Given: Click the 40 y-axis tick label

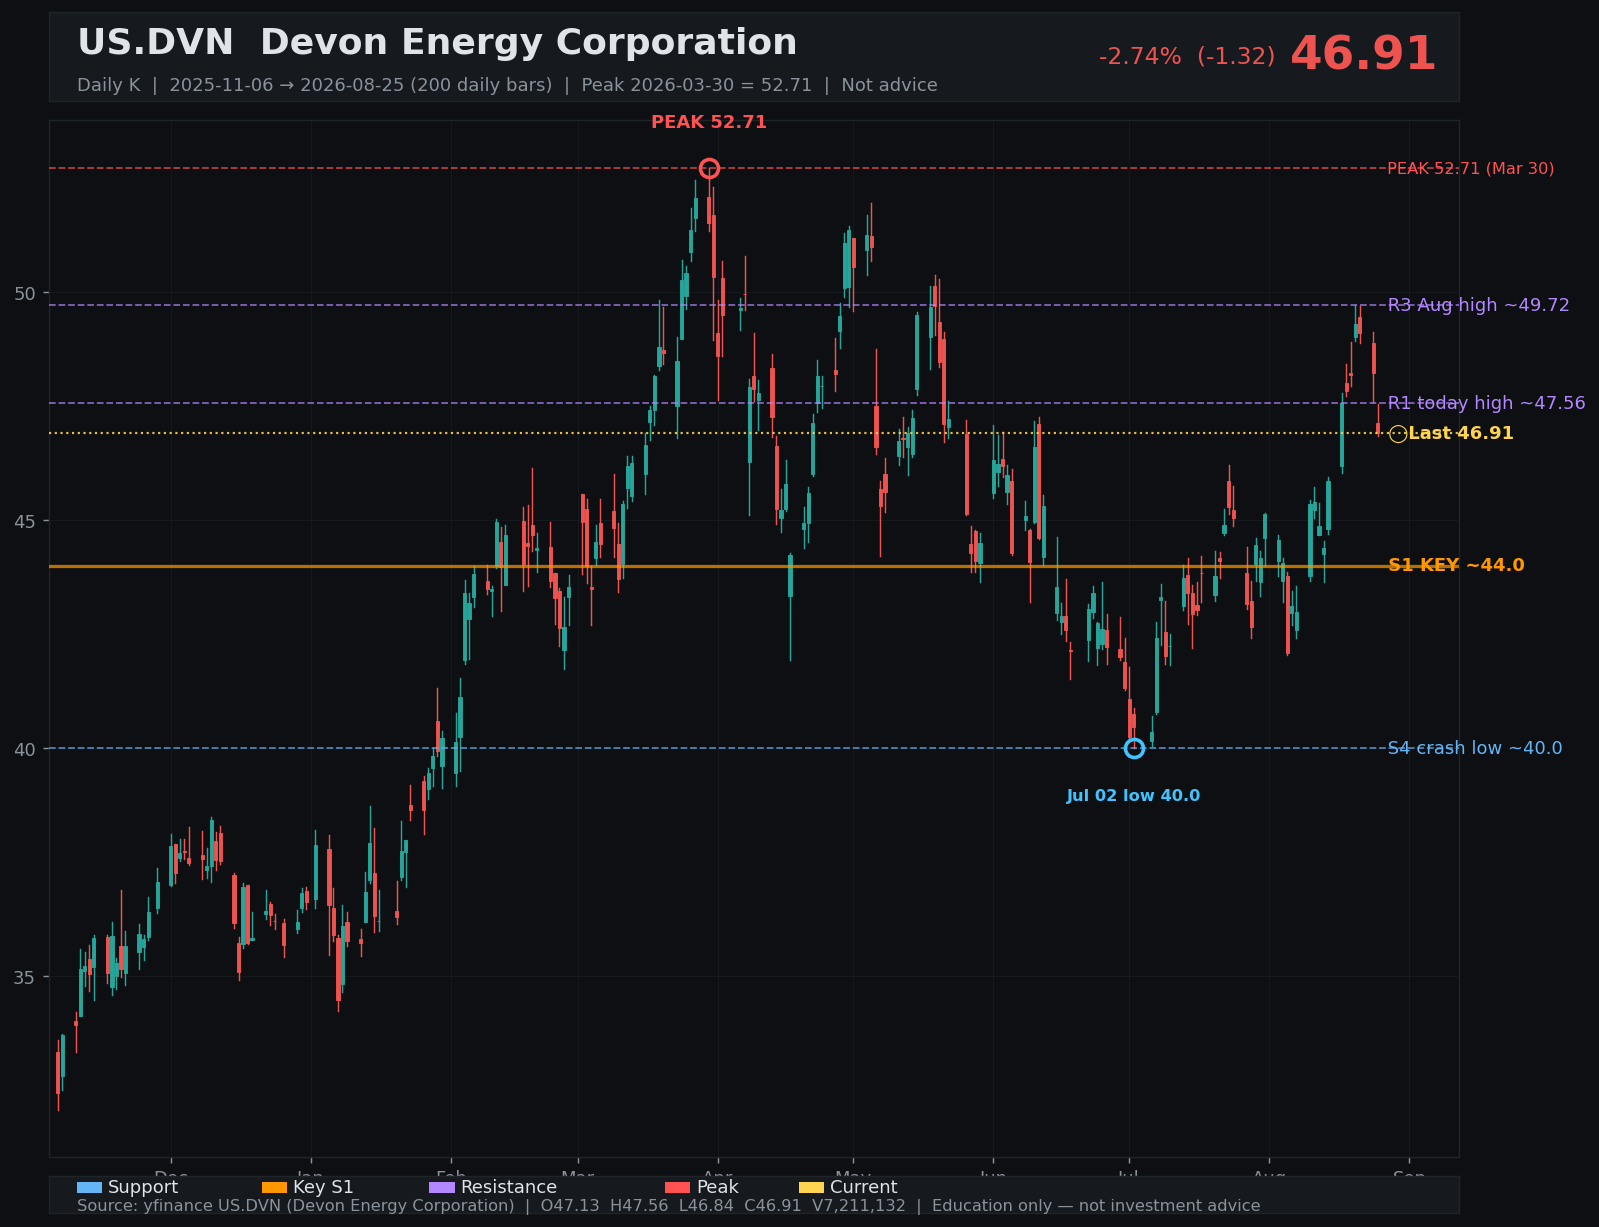Looking at the screenshot, I should click(x=25, y=749).
